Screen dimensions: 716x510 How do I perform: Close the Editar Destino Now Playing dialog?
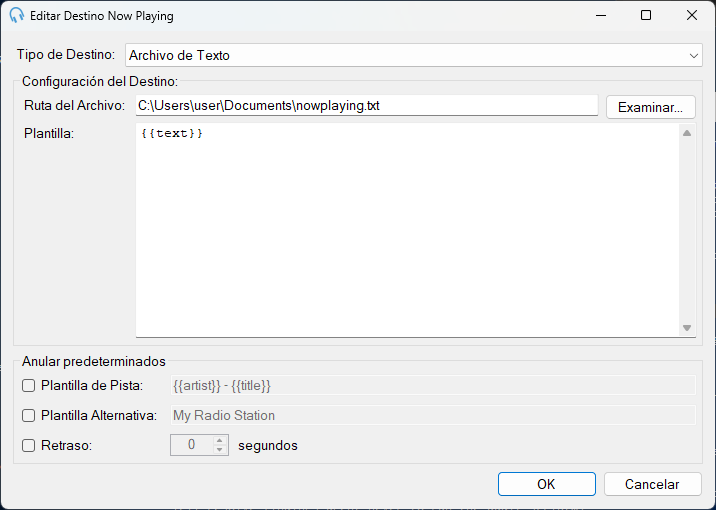691,16
